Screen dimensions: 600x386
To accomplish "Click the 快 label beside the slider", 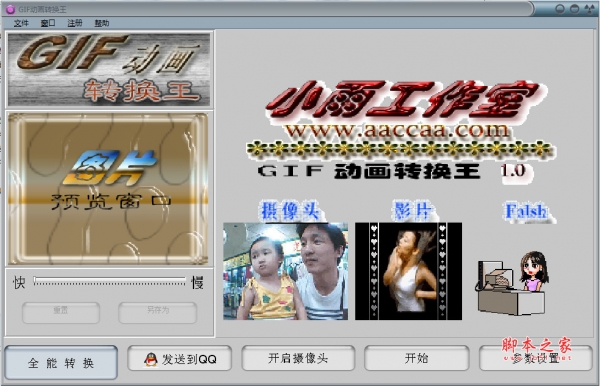I will click(x=19, y=282).
